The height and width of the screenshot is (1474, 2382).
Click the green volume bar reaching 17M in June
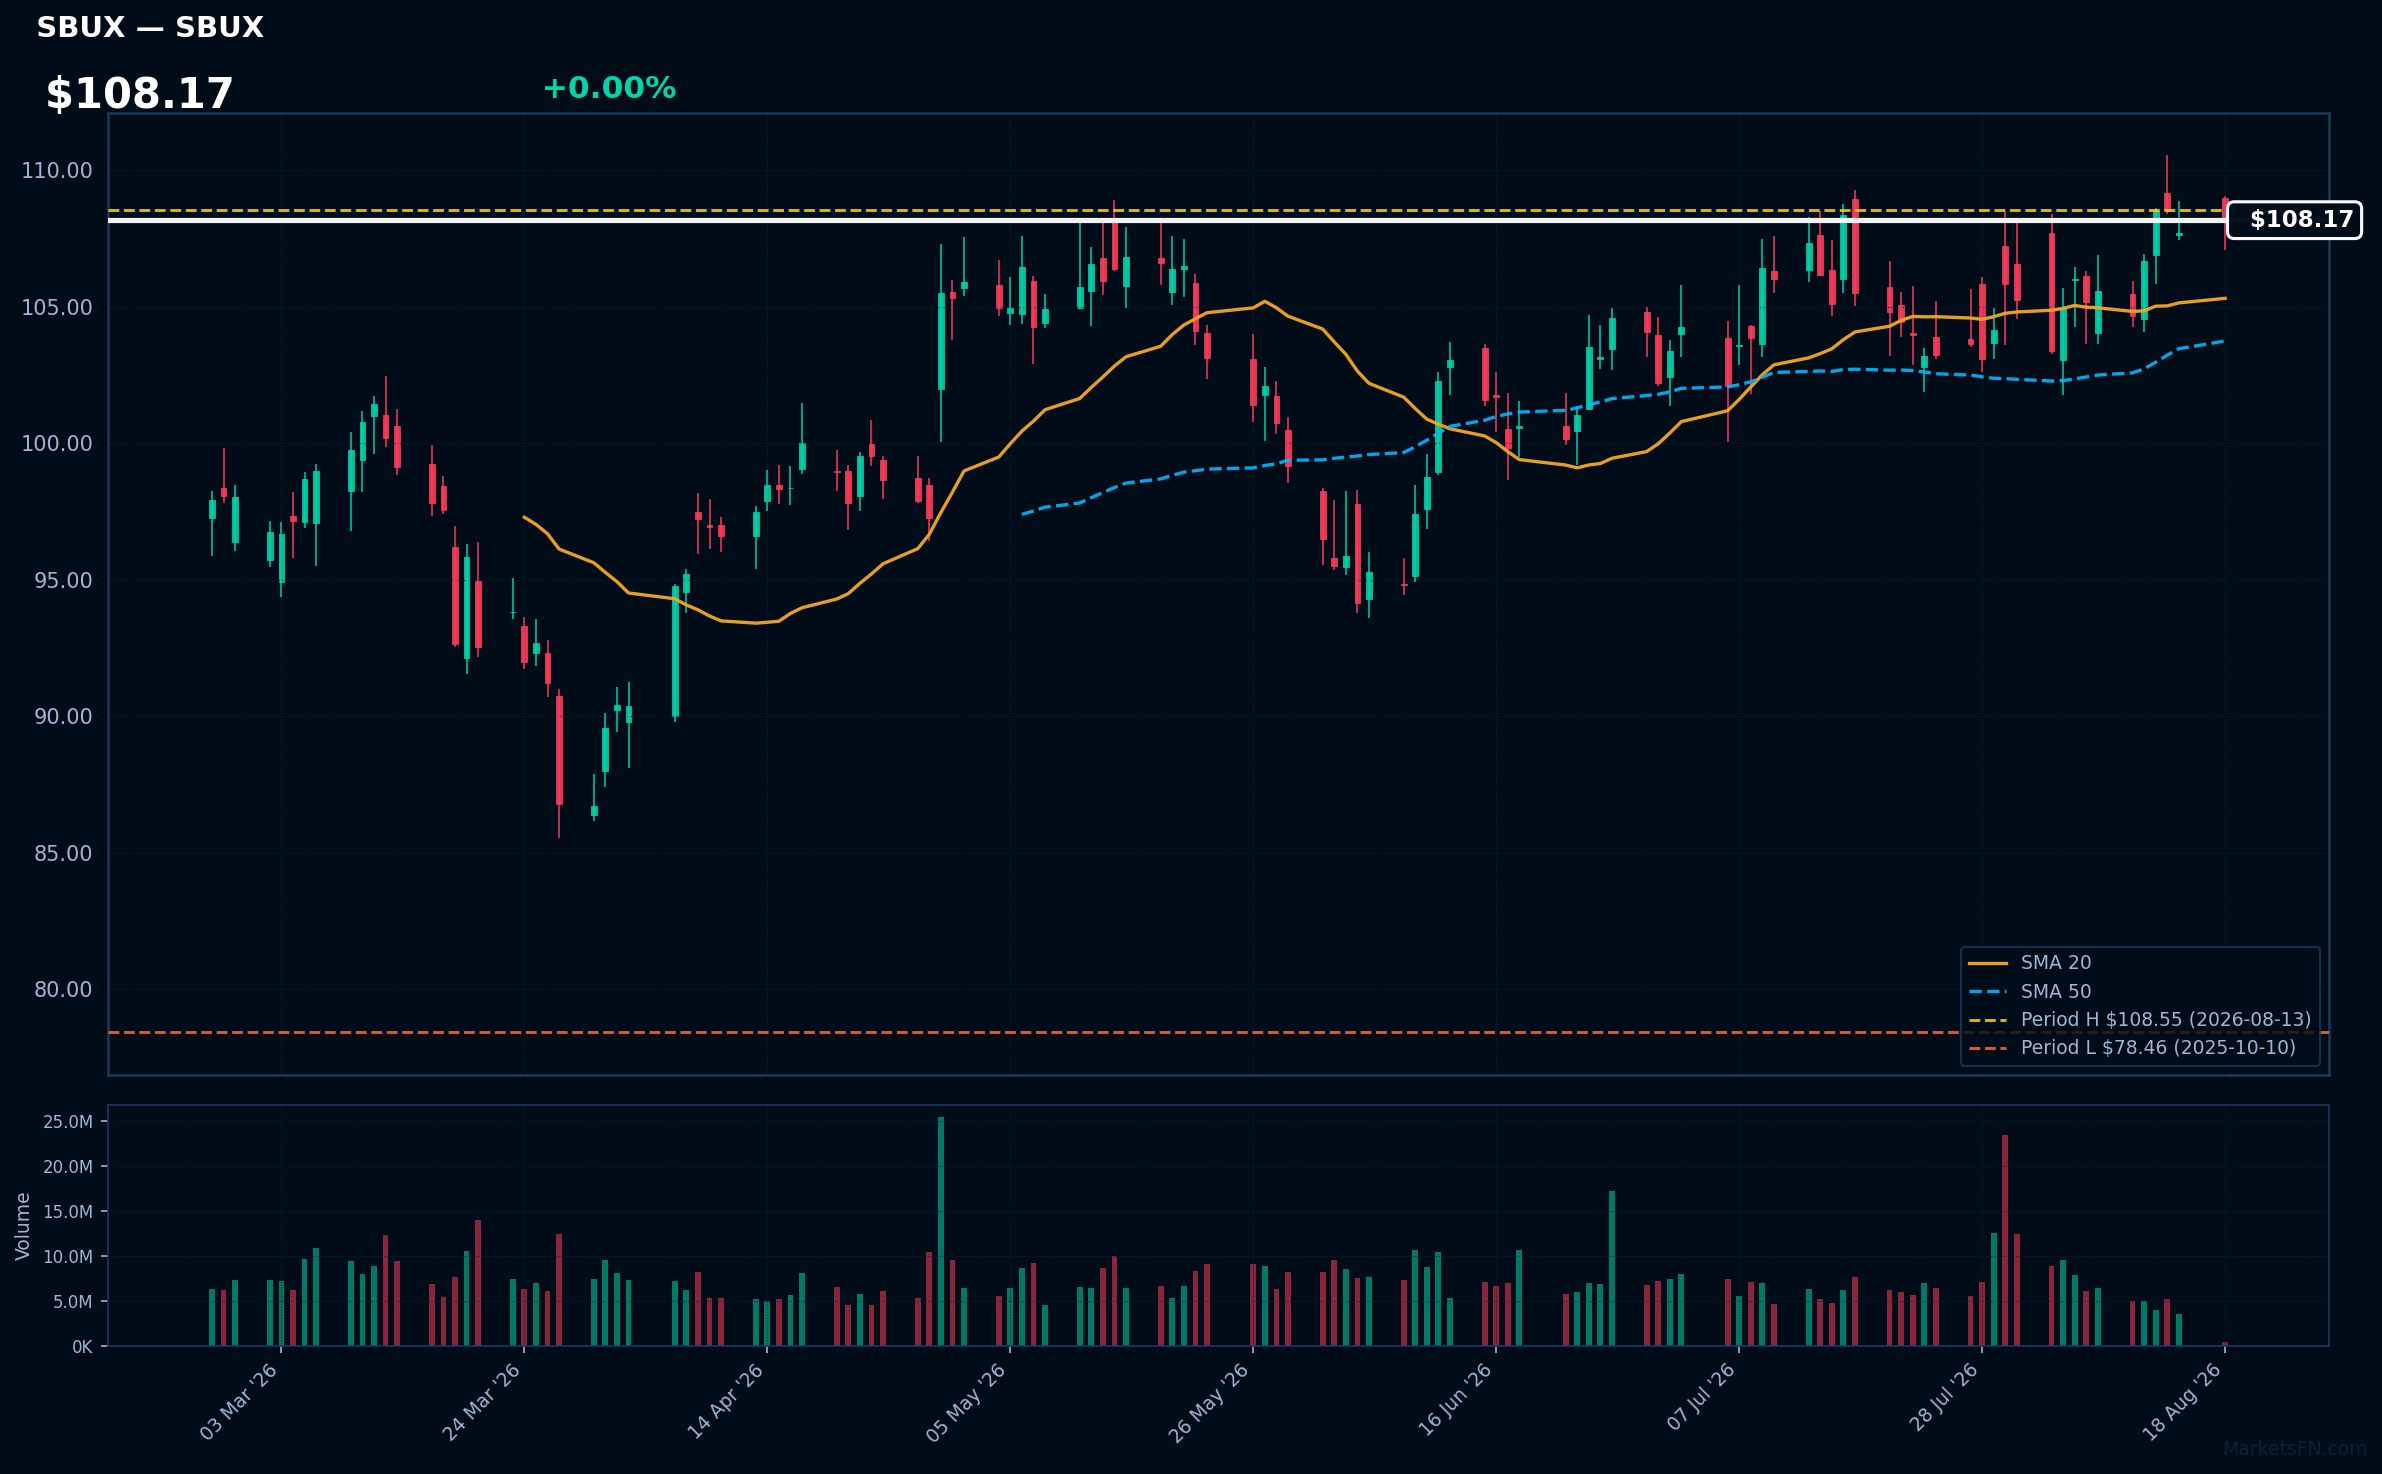pyautogui.click(x=1612, y=1268)
